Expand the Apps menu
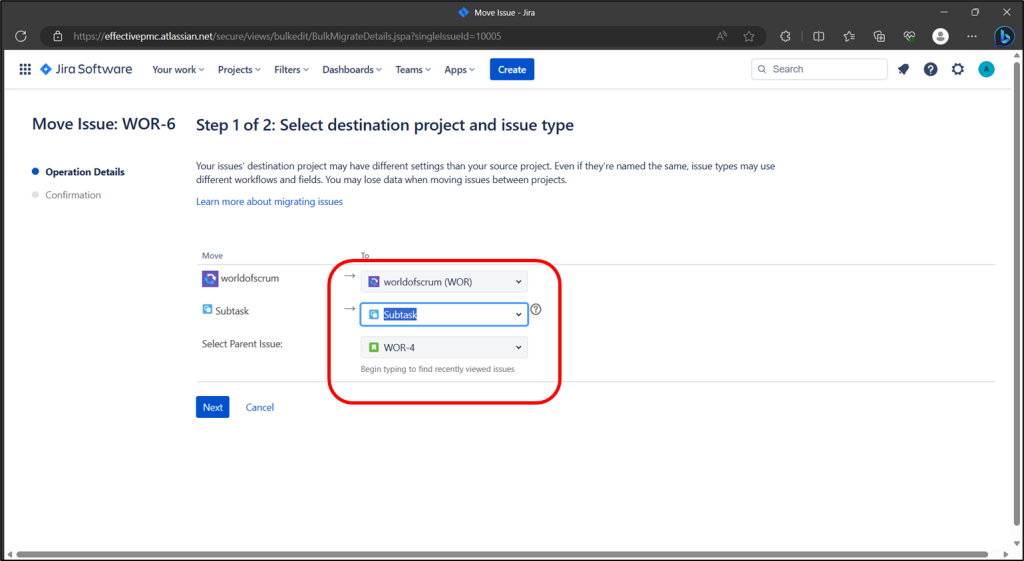The width and height of the screenshot is (1024, 561). pyautogui.click(x=460, y=70)
